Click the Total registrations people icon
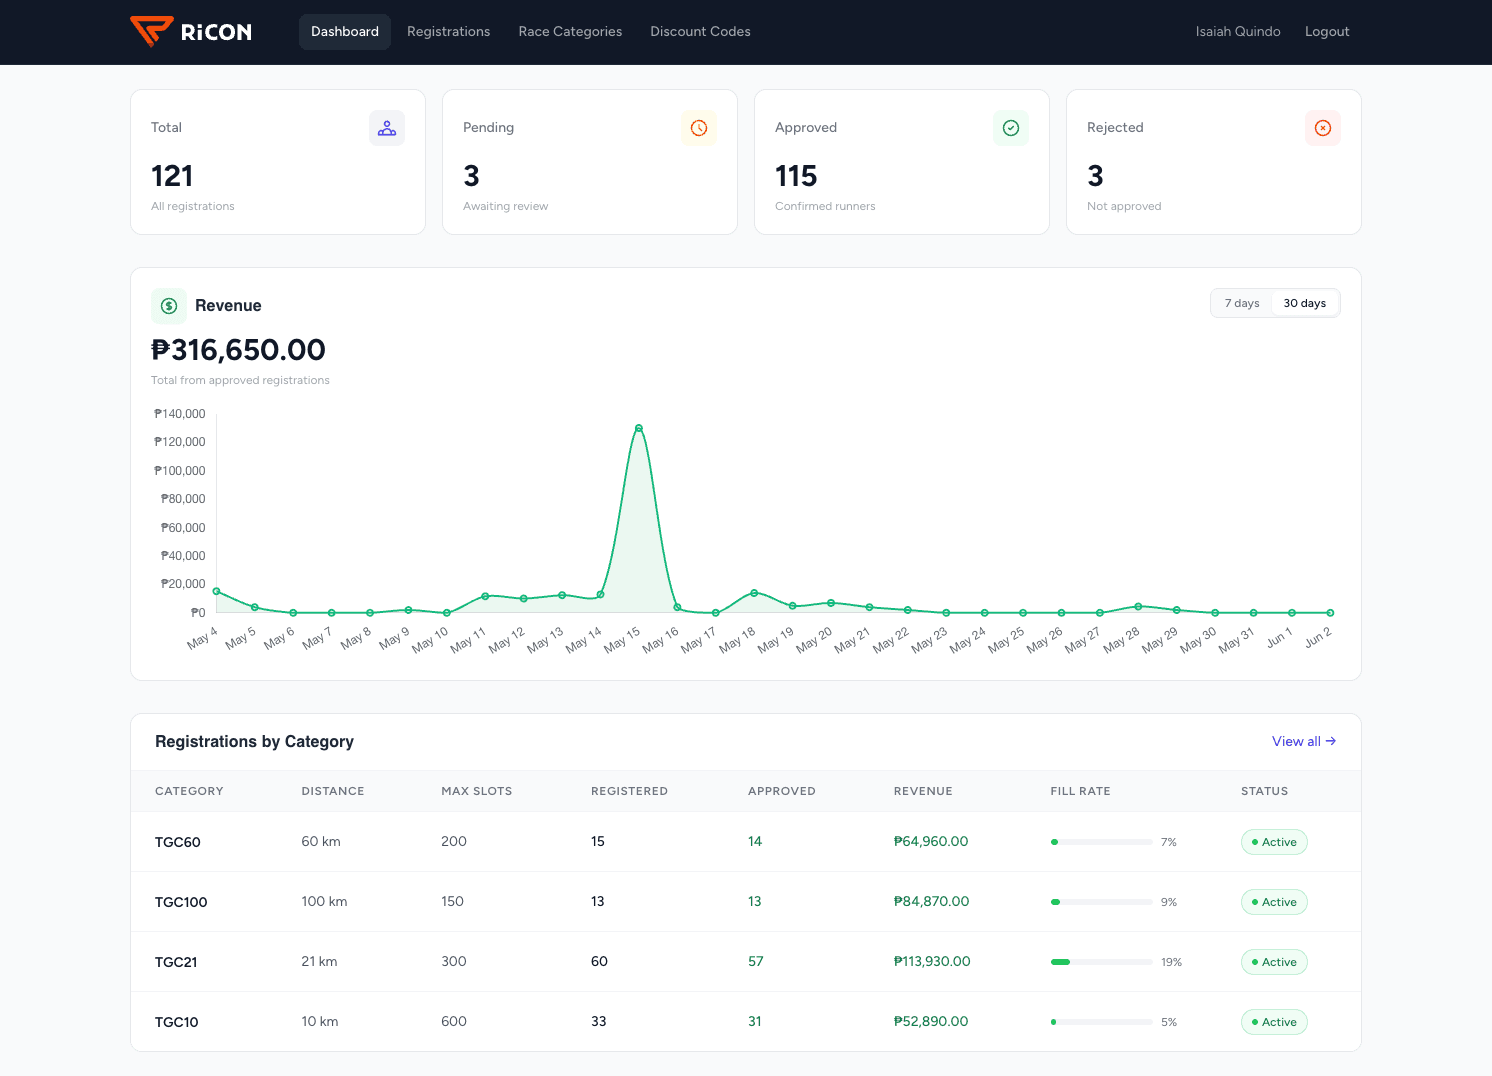Viewport: 1492px width, 1076px height. point(387,128)
